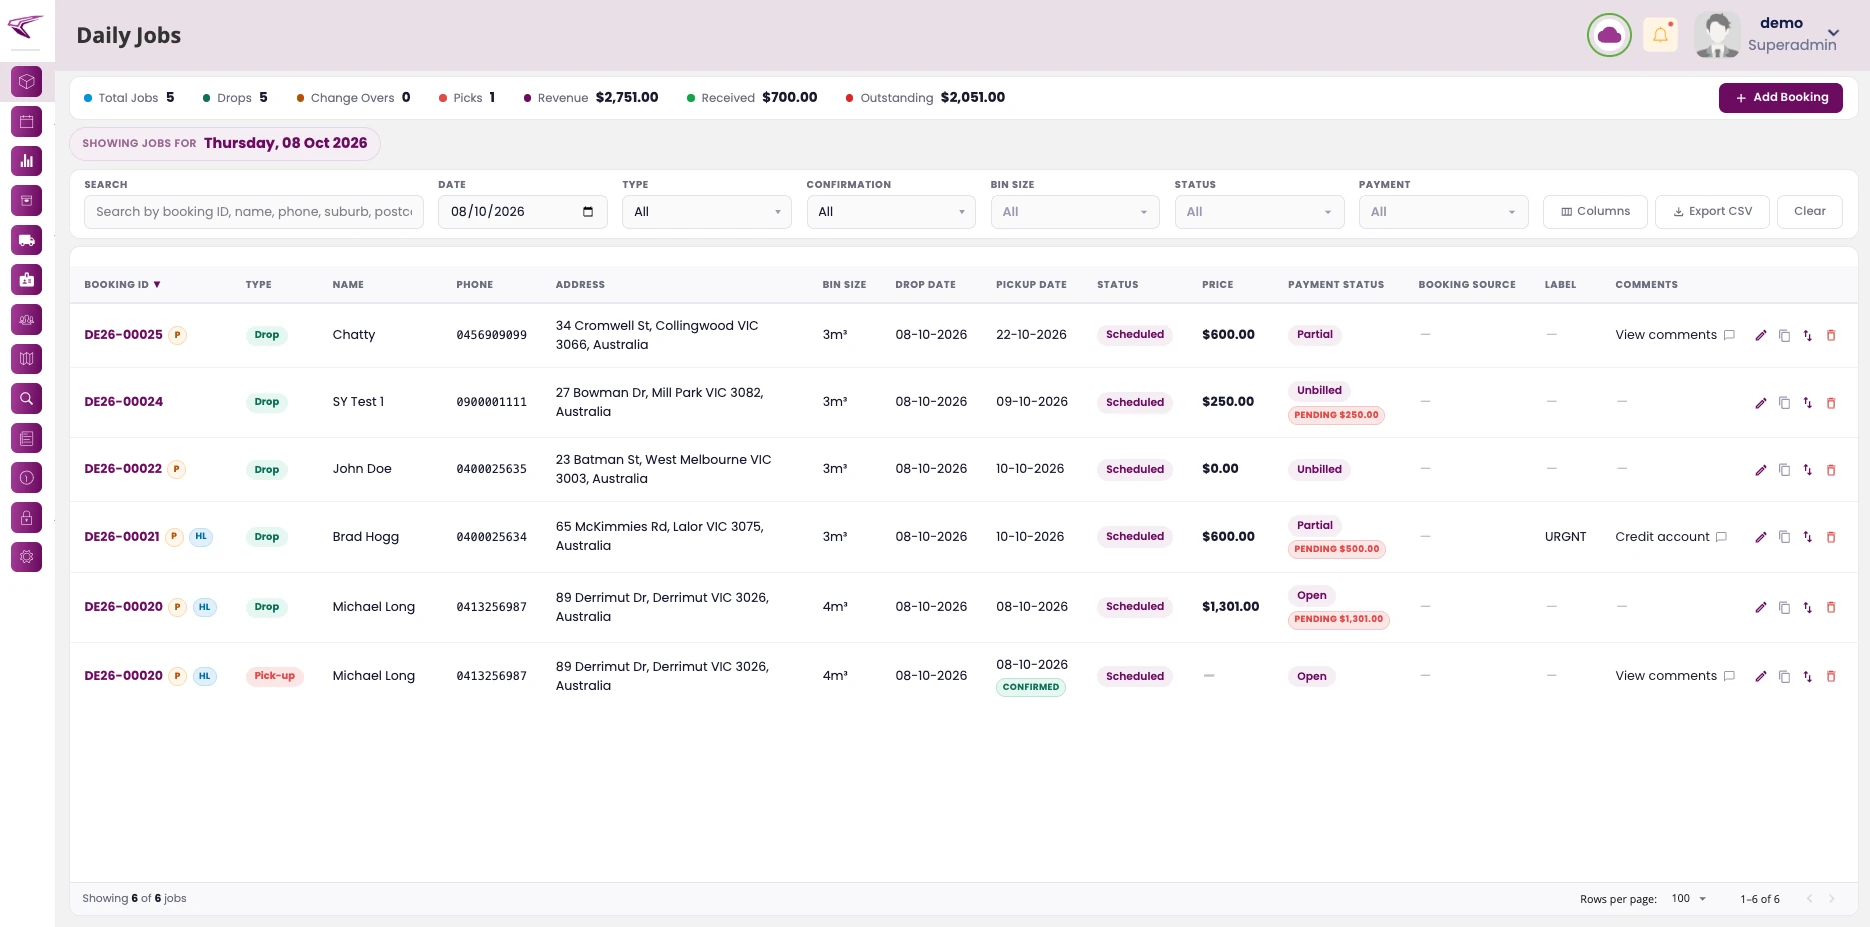Image resolution: width=1870 pixels, height=927 pixels.
Task: Open the settings gear sidebar icon
Action: (x=27, y=556)
